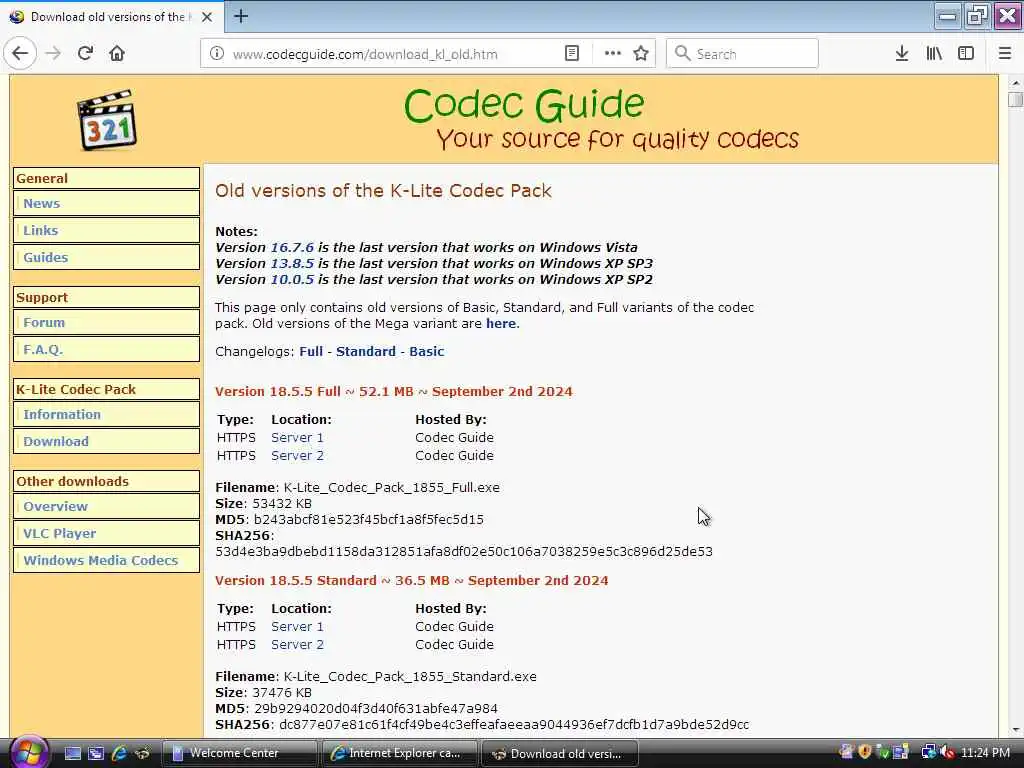Image resolution: width=1024 pixels, height=768 pixels.
Task: Open VLC Player sidebar link
Action: click(106, 533)
